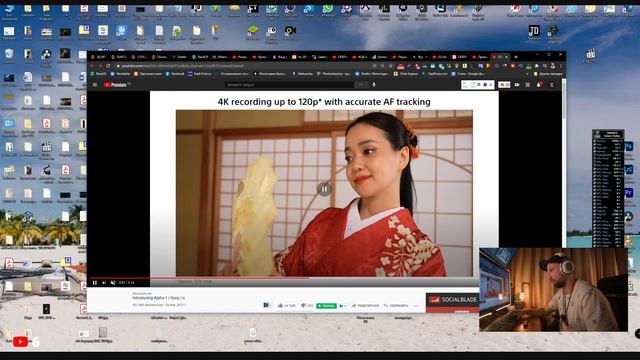640x360 pixels.
Task: Go back in Chrome browser
Action: pyautogui.click(x=93, y=66)
